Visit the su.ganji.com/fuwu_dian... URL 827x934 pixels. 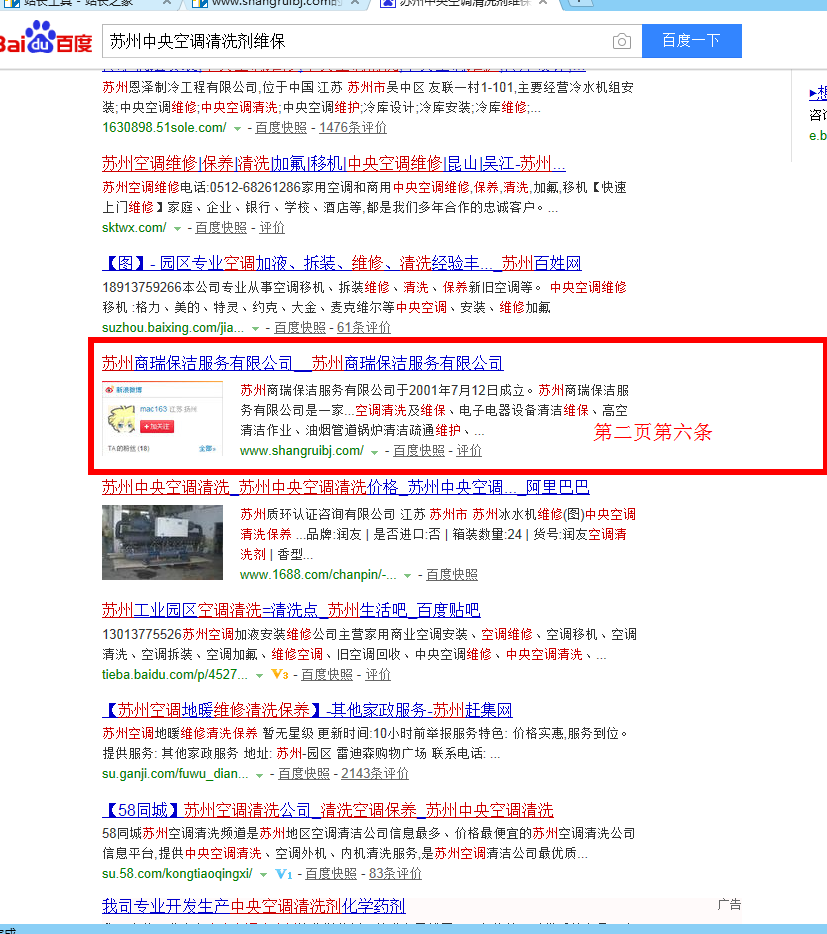pyautogui.click(x=175, y=774)
